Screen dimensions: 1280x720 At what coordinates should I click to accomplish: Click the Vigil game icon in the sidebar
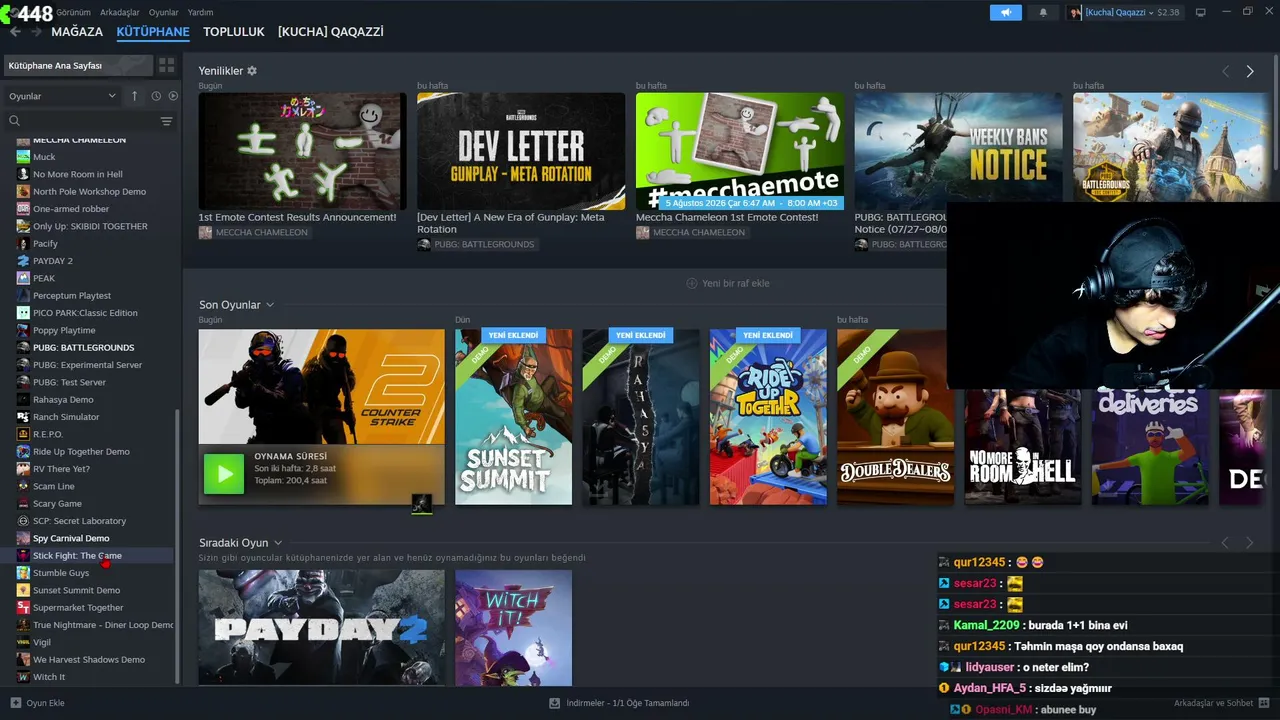click(x=23, y=642)
